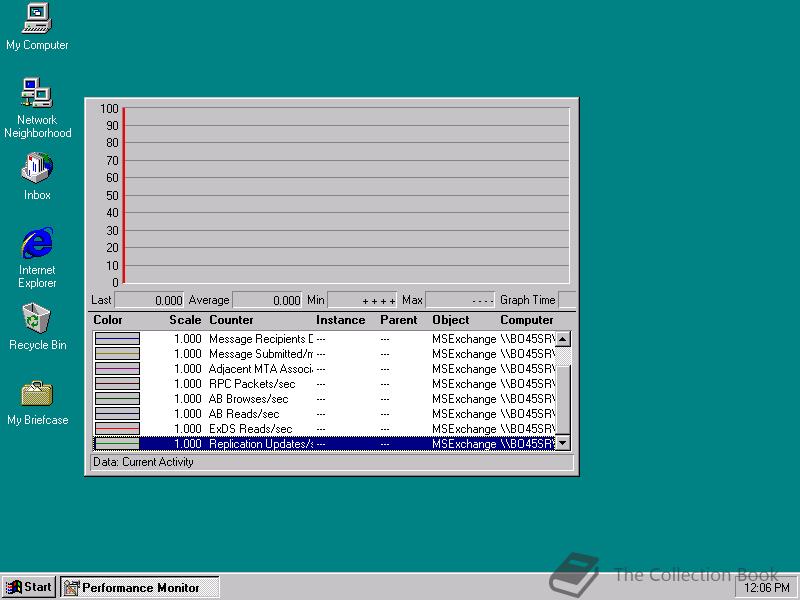The height and width of the screenshot is (600, 800).
Task: Click the yellow color swatch for Message Submitted
Action: [x=117, y=354]
